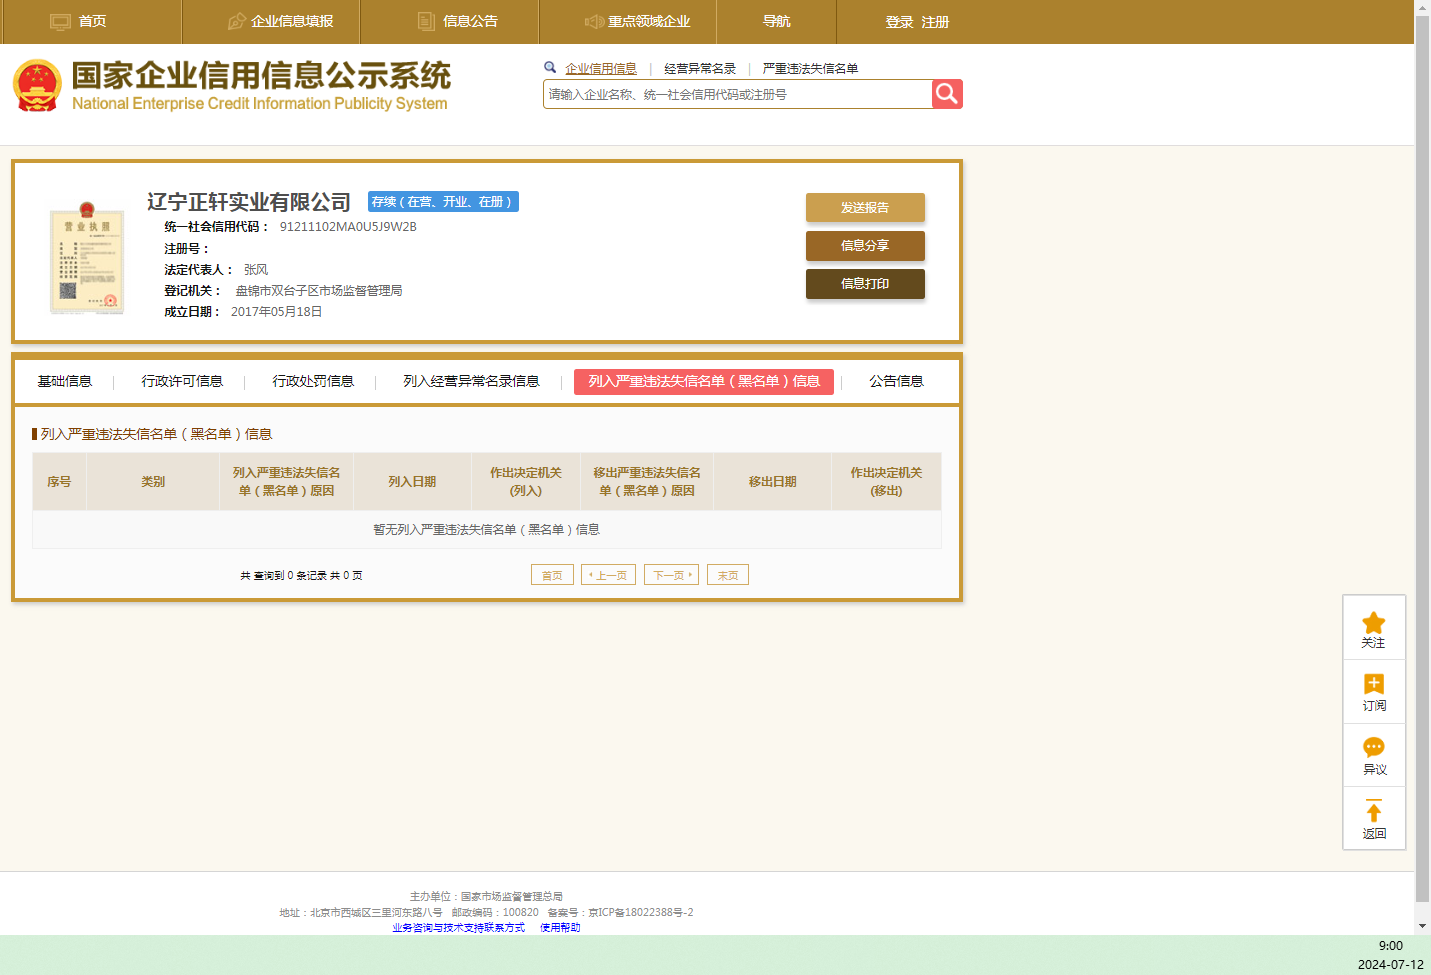Go to 上一页 in pagination
This screenshot has width=1431, height=975.
(608, 575)
